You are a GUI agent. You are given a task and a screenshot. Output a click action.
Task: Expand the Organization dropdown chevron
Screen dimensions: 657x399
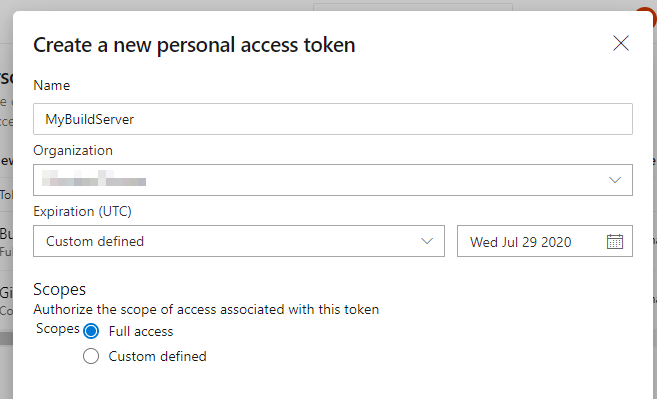pyautogui.click(x=615, y=180)
